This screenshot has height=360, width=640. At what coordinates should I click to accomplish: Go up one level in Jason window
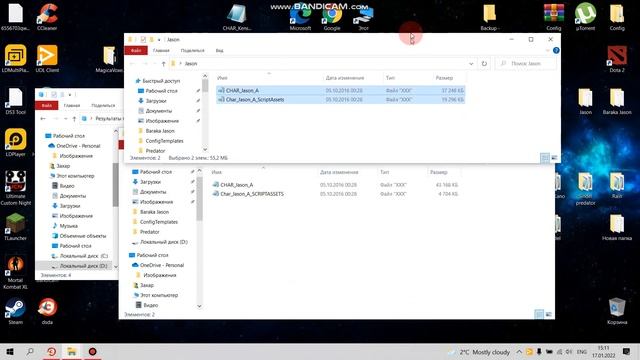[163, 64]
